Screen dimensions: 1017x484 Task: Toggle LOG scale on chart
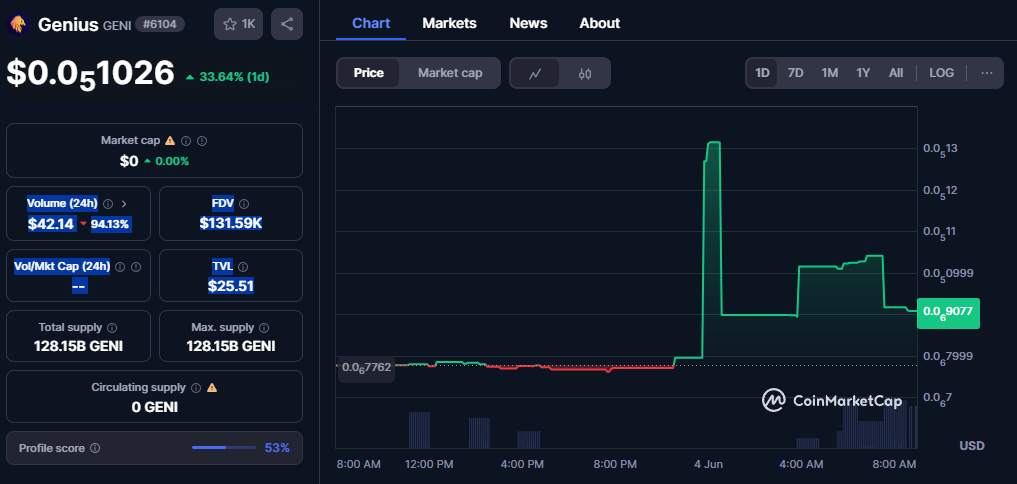pos(941,73)
